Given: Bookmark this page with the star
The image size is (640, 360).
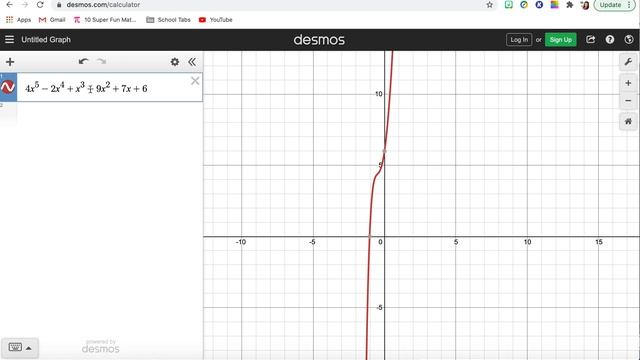Looking at the screenshot, I should tap(489, 5).
